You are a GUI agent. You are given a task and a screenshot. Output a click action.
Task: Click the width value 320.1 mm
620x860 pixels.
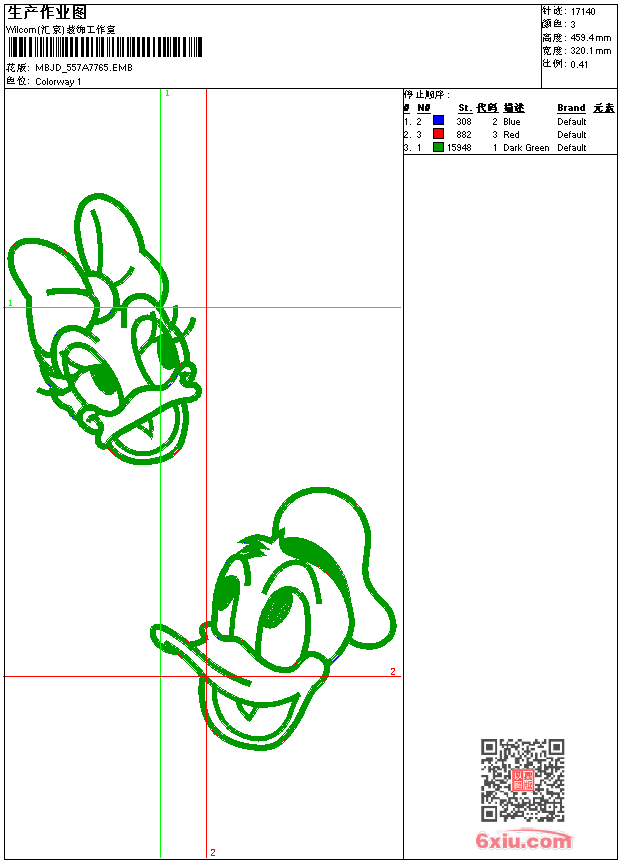click(x=590, y=51)
